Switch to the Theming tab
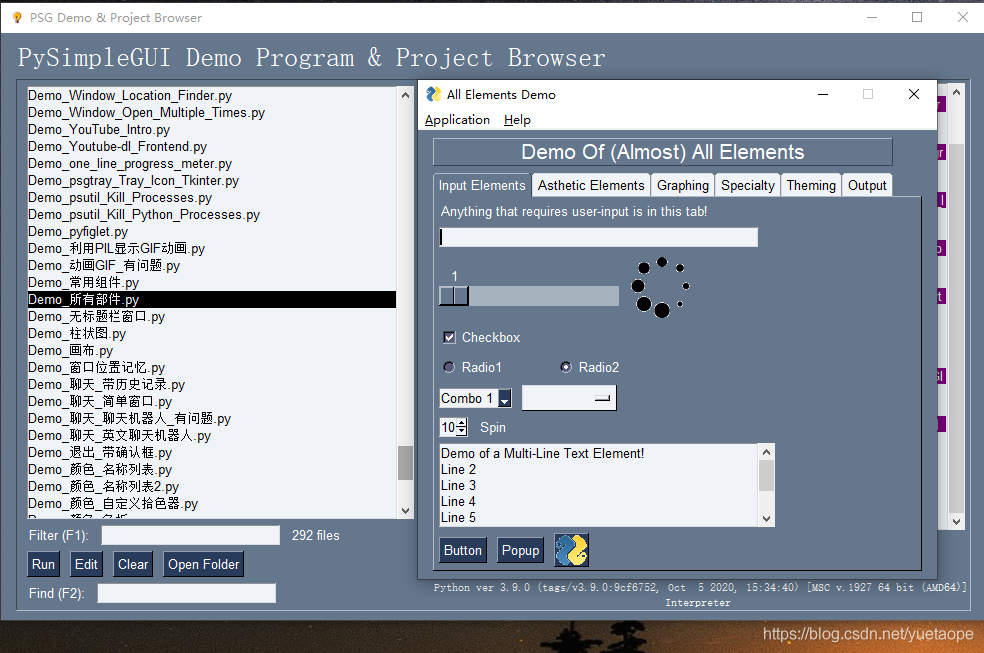Image resolution: width=984 pixels, height=653 pixels. pos(811,186)
